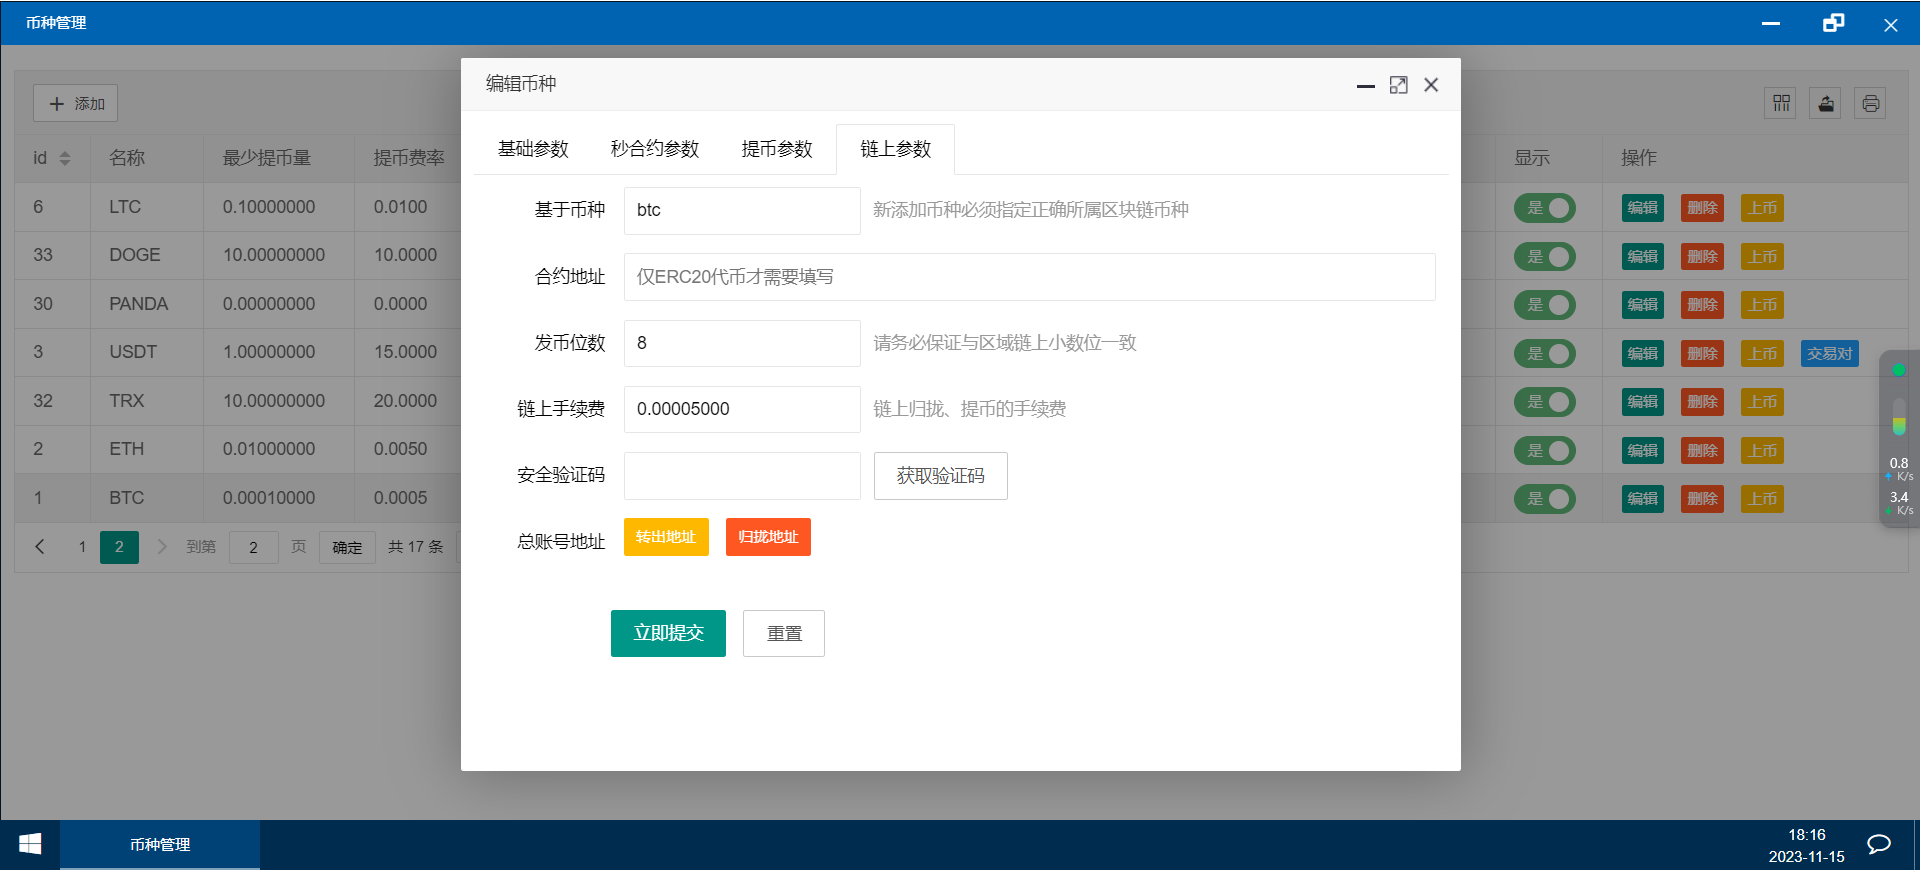Screen dimensions: 1920x870
Task: Toggle display switch for DOGE row
Action: coord(1545,256)
